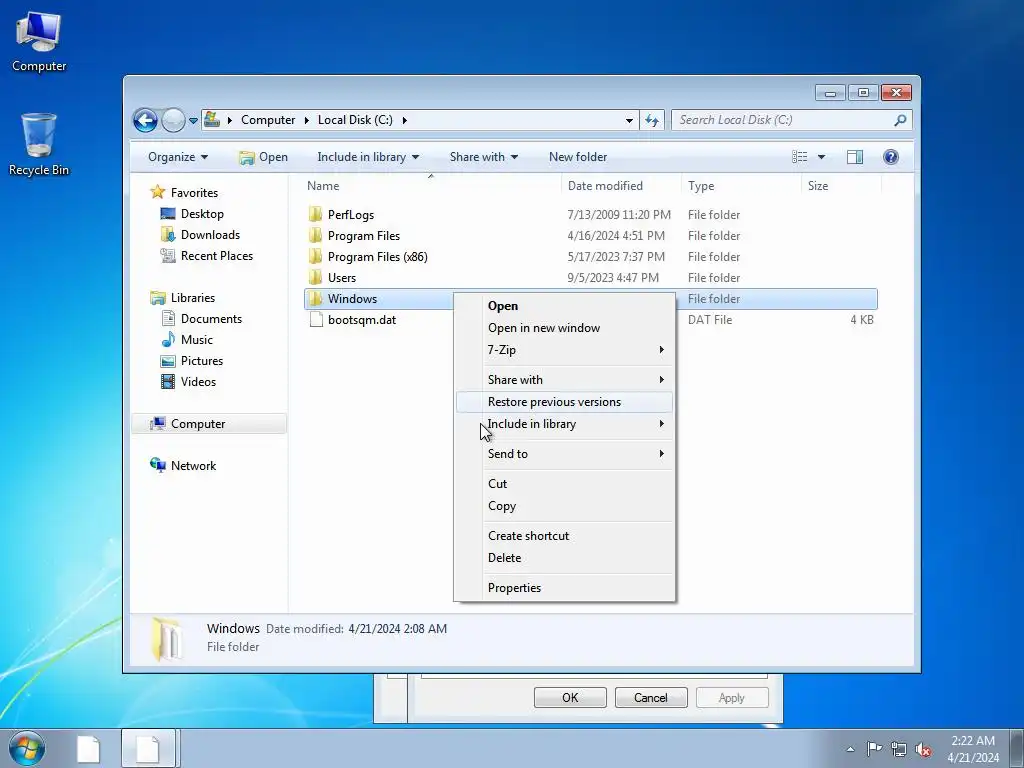The height and width of the screenshot is (768, 1024).
Task: Choose Copy from the context menu
Action: click(x=564, y=506)
